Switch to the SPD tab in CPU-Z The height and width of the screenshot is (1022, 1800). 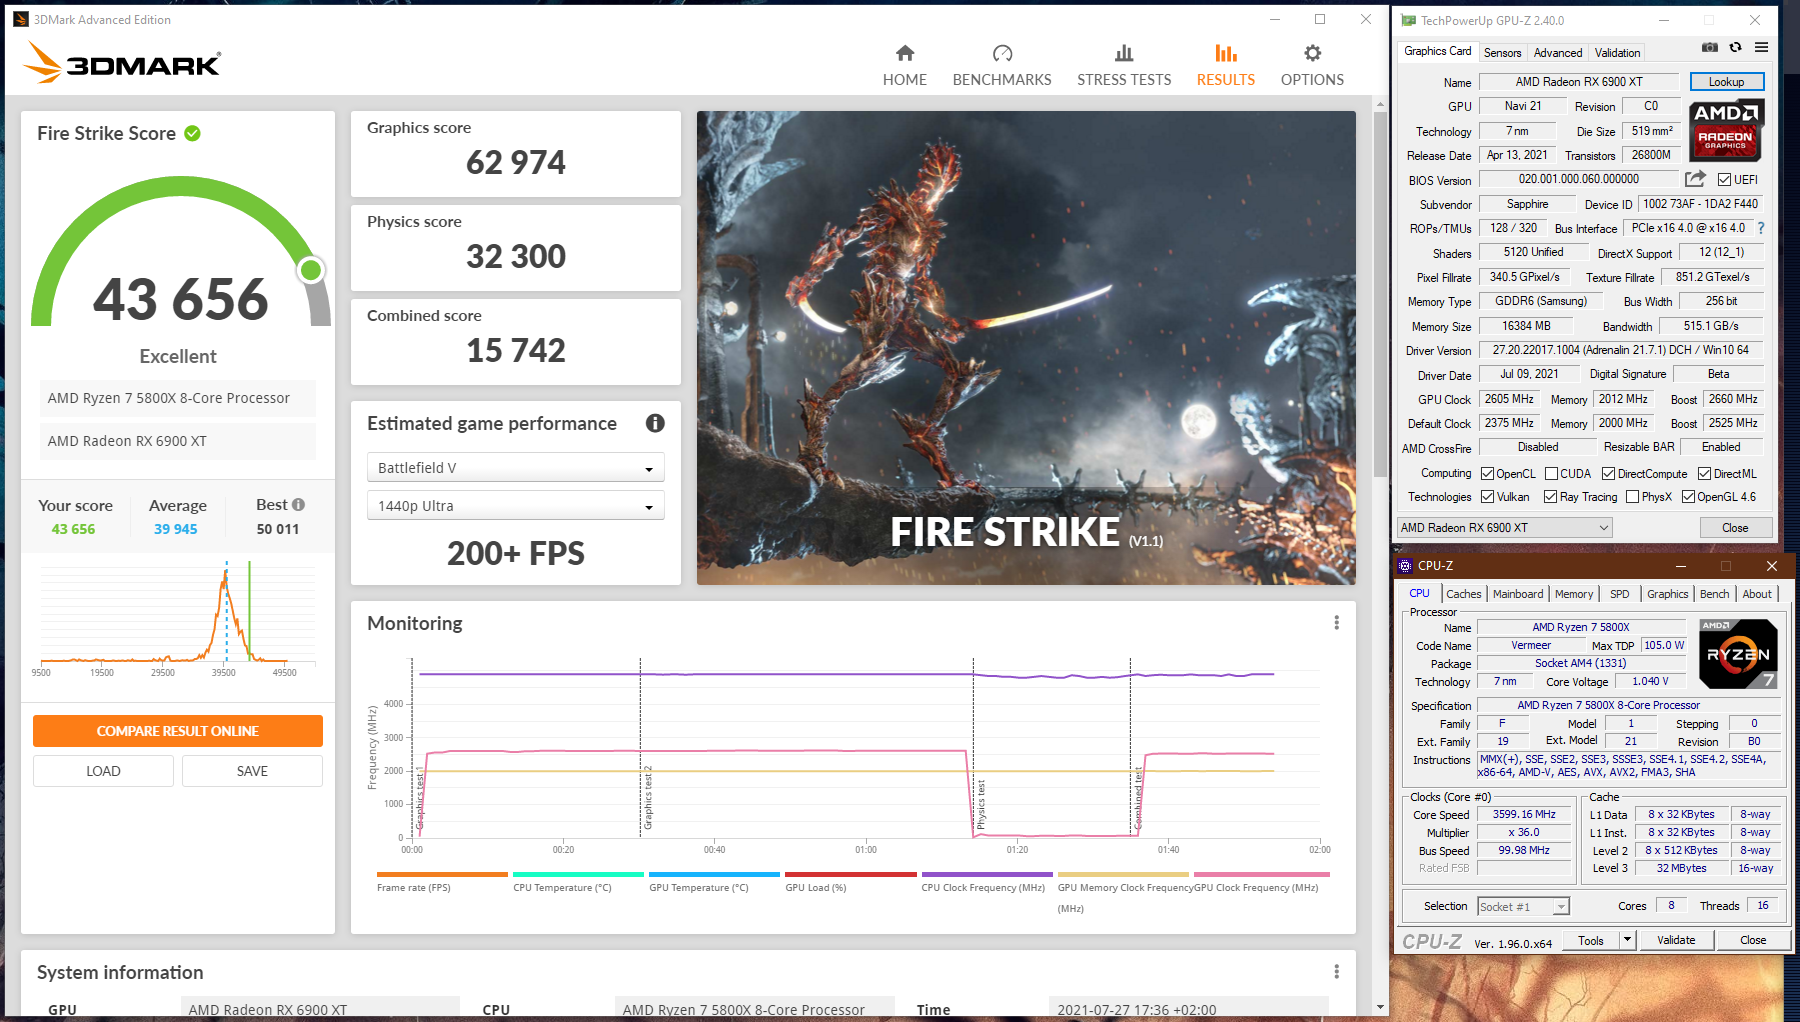1619,594
